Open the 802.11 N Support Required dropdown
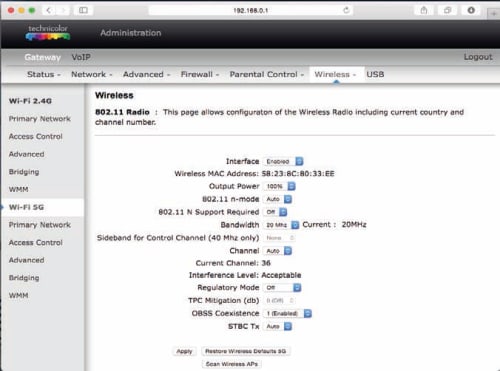This screenshot has width=500, height=371. tap(275, 212)
